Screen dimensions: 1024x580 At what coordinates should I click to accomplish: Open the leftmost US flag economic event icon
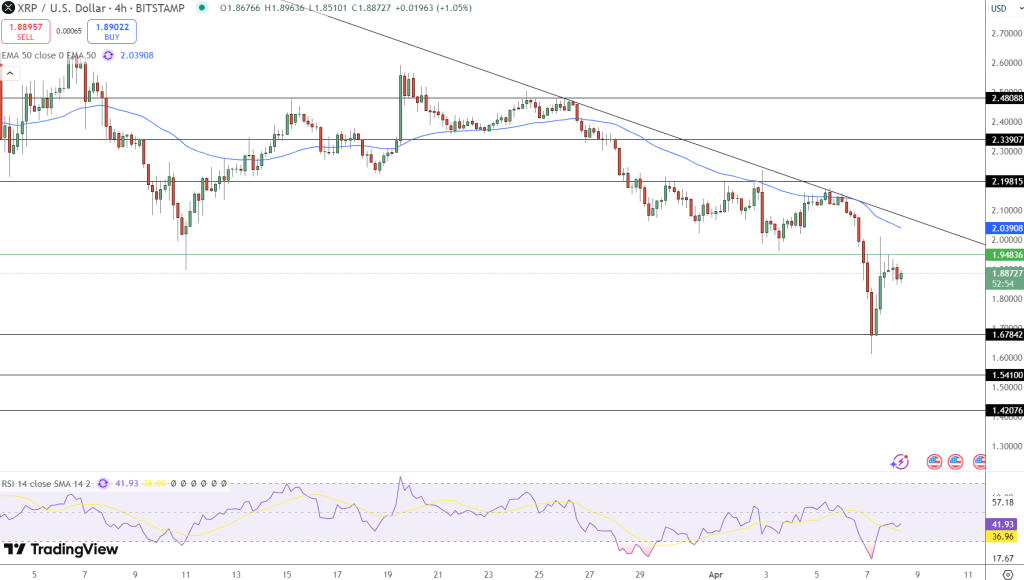935,462
